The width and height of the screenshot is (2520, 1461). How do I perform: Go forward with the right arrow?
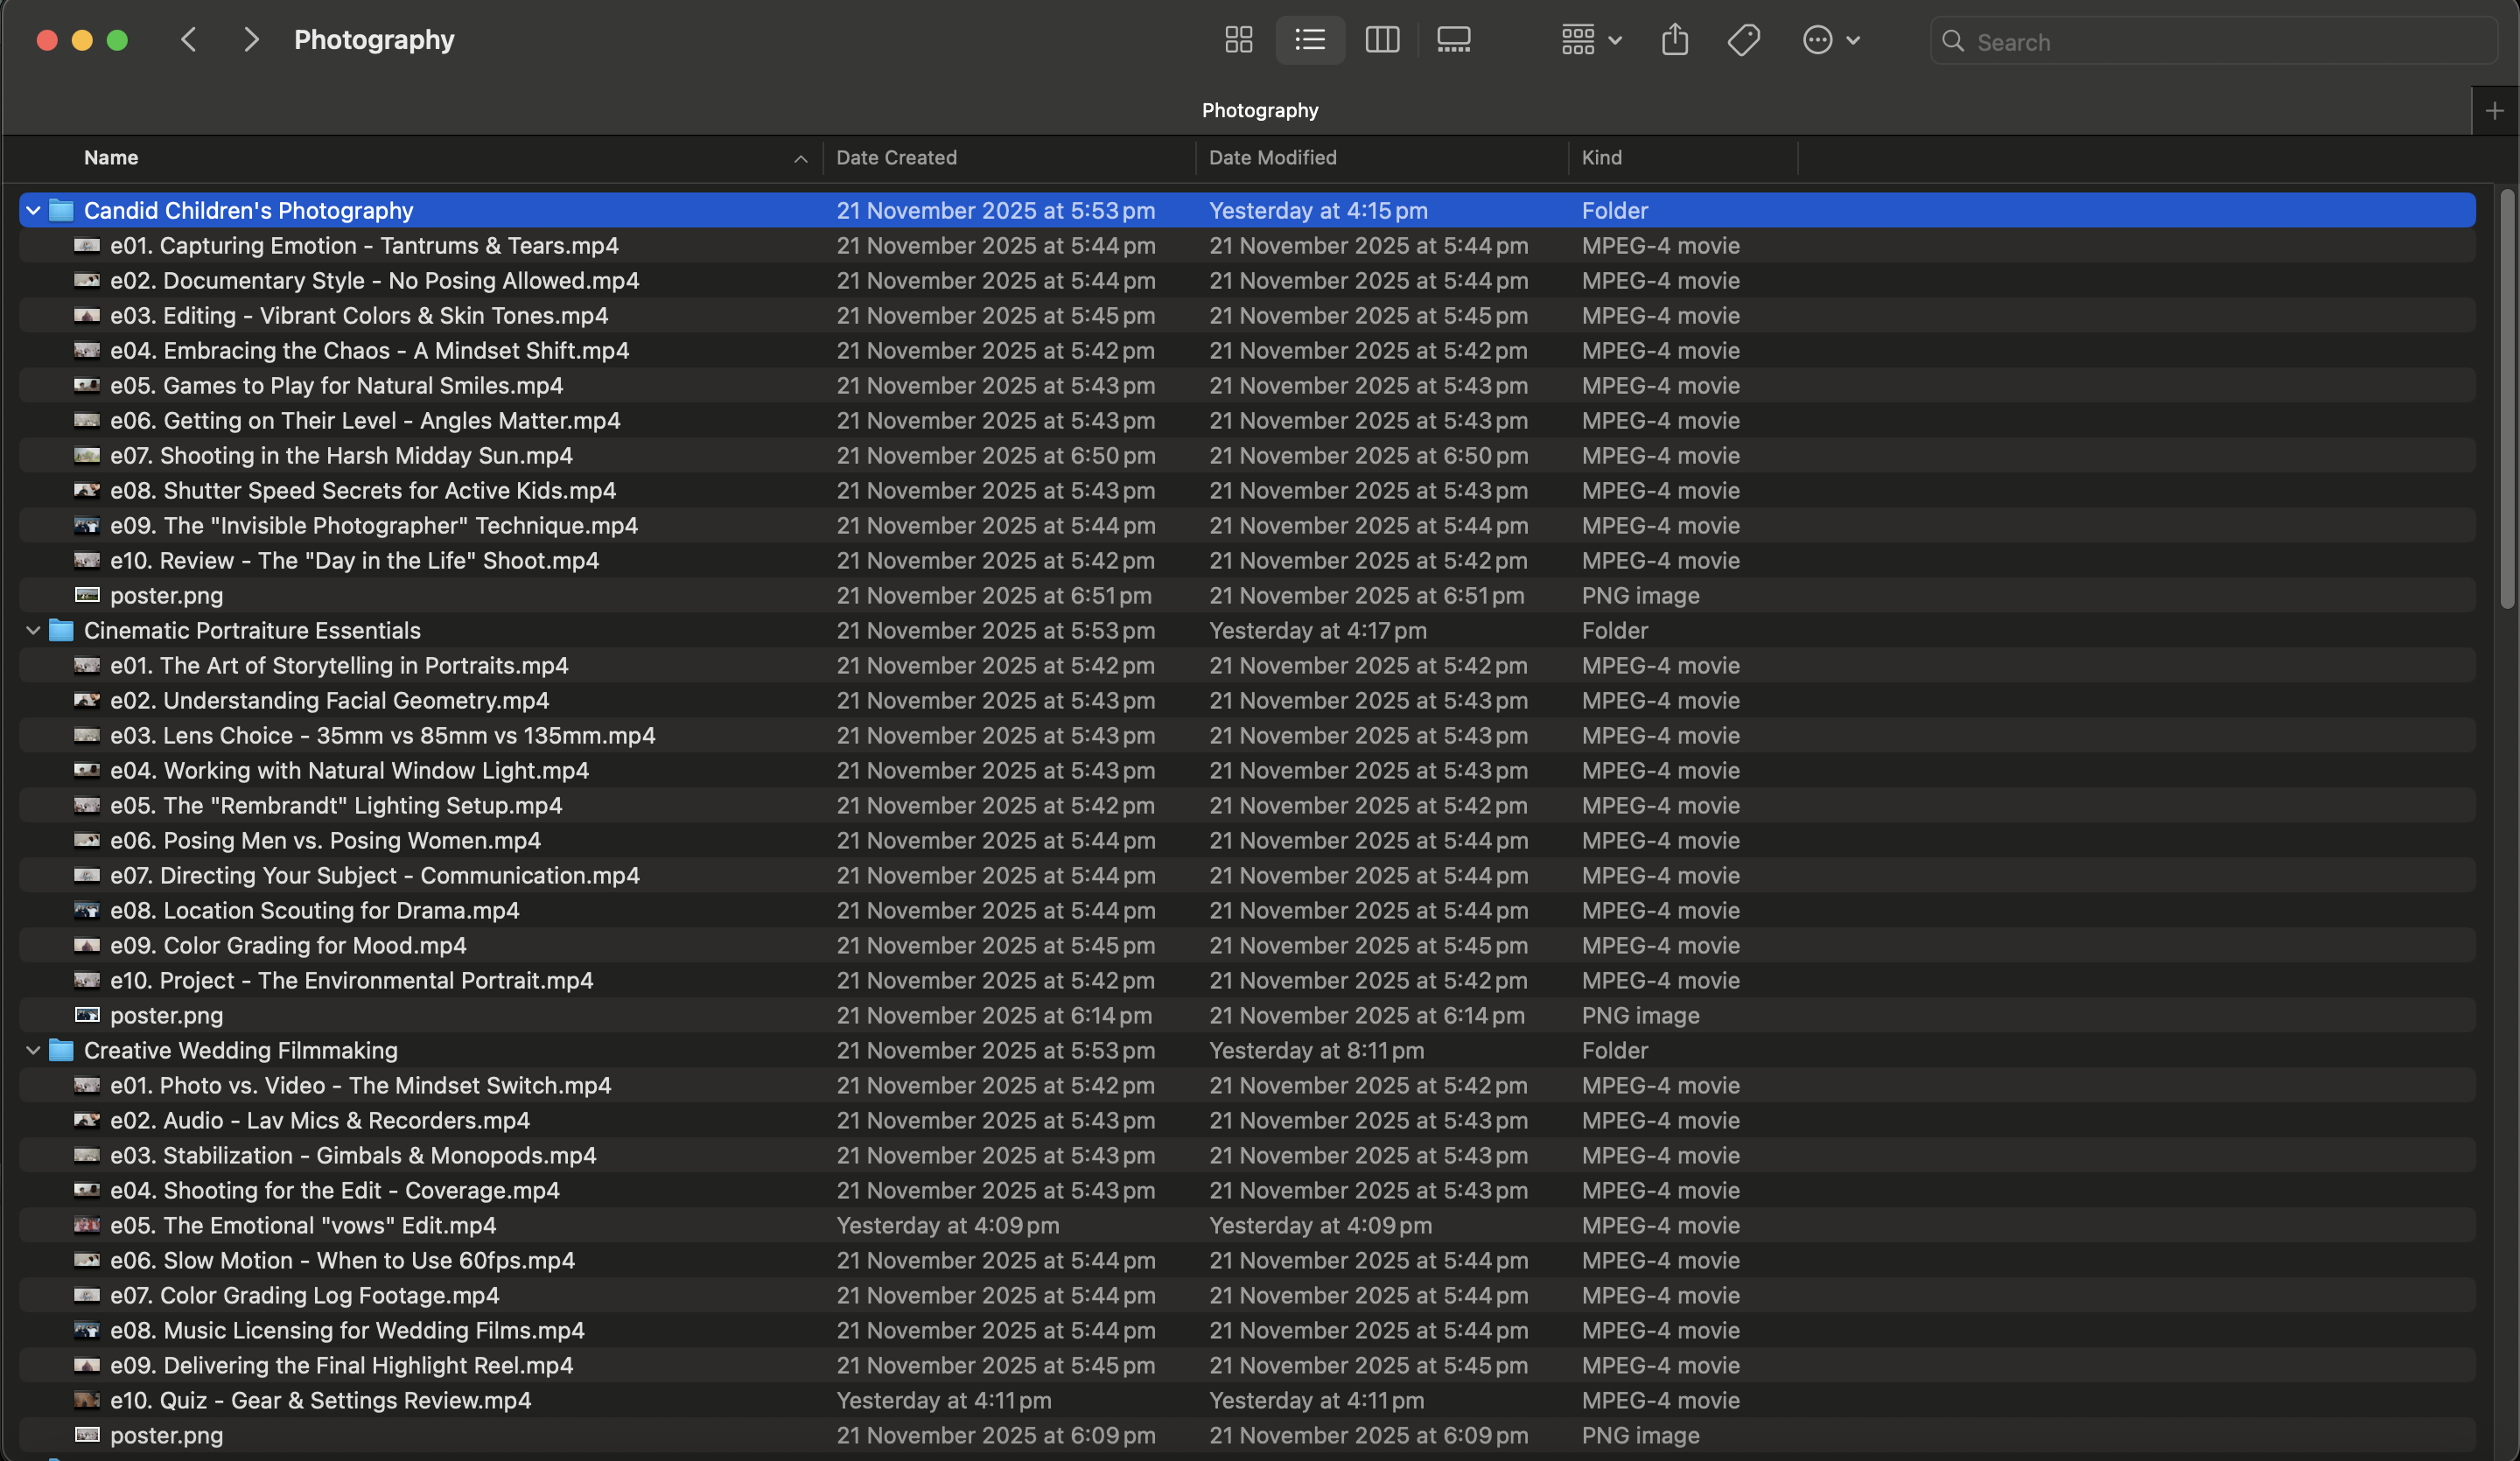tap(251, 40)
